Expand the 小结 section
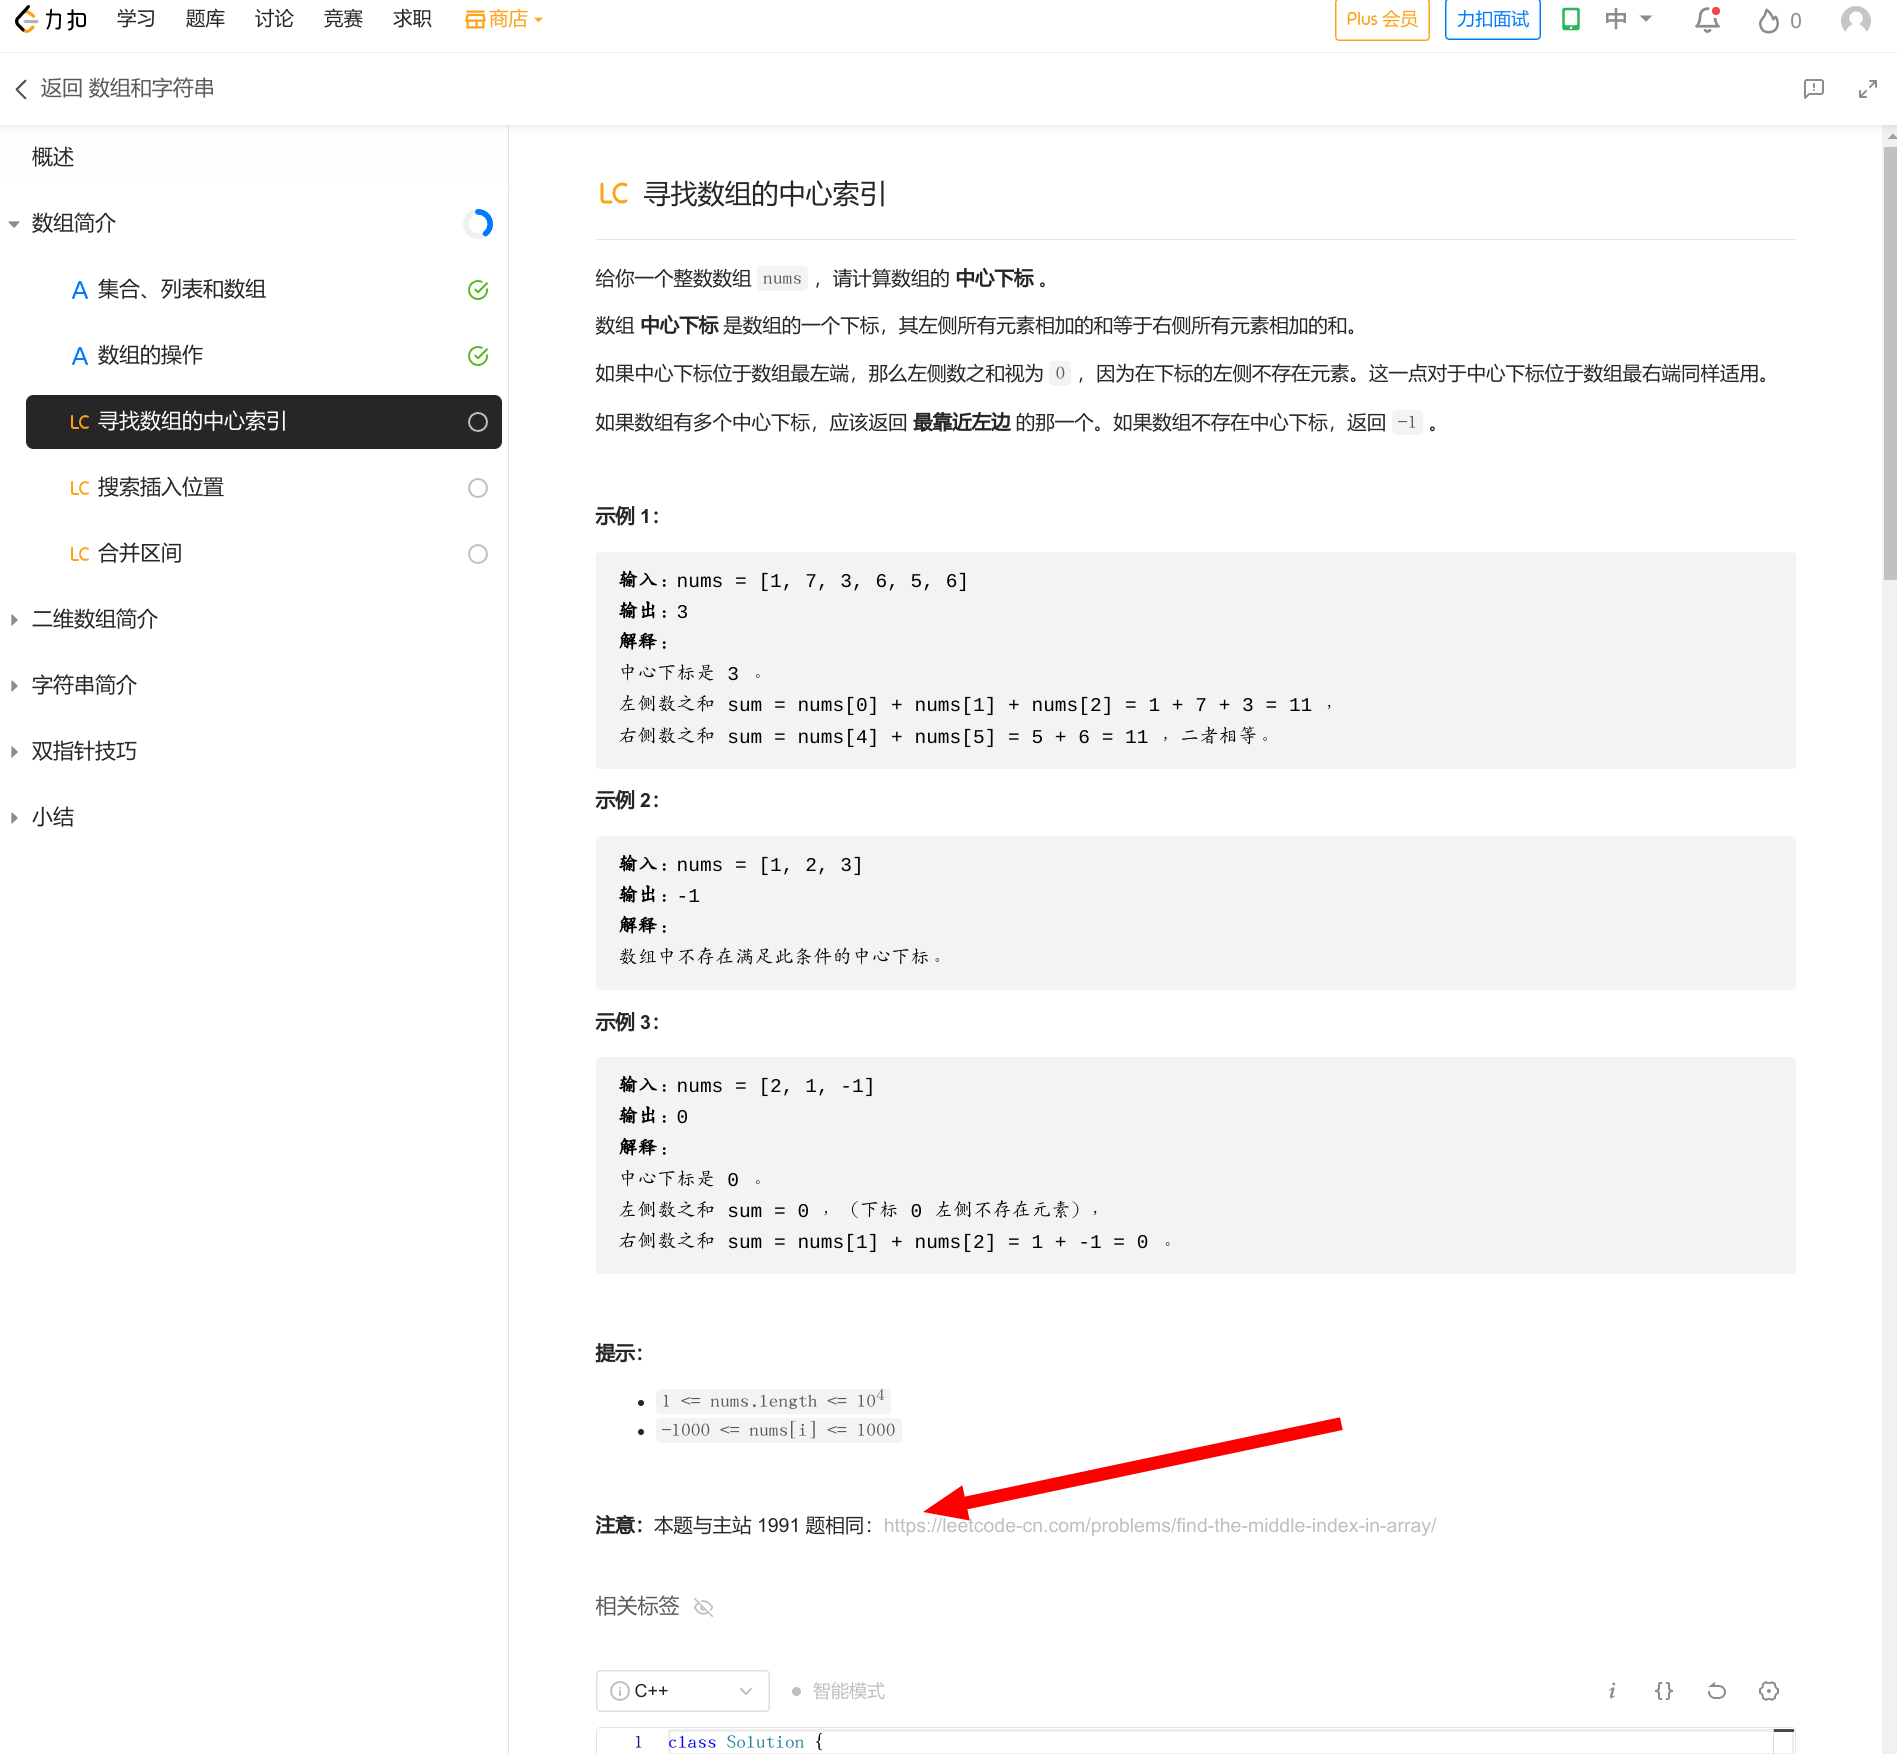The height and width of the screenshot is (1754, 1897). pyautogui.click(x=53, y=817)
